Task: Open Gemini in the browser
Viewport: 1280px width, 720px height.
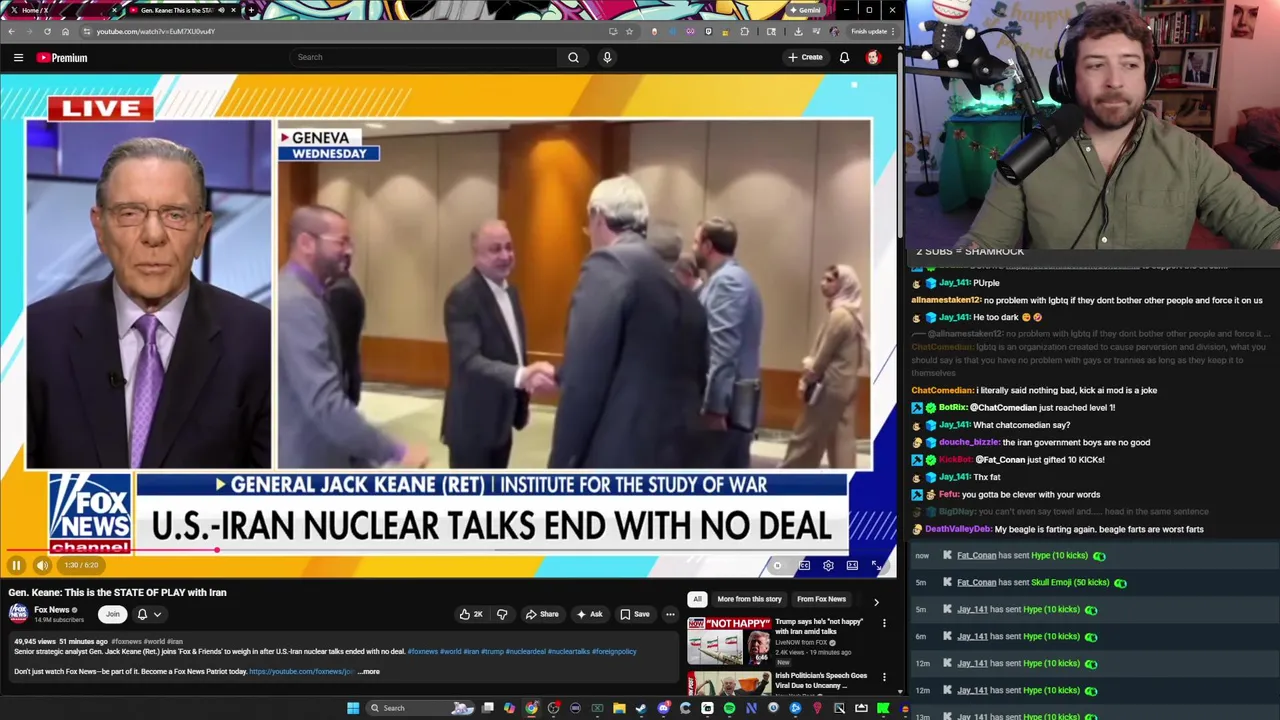Action: (806, 10)
